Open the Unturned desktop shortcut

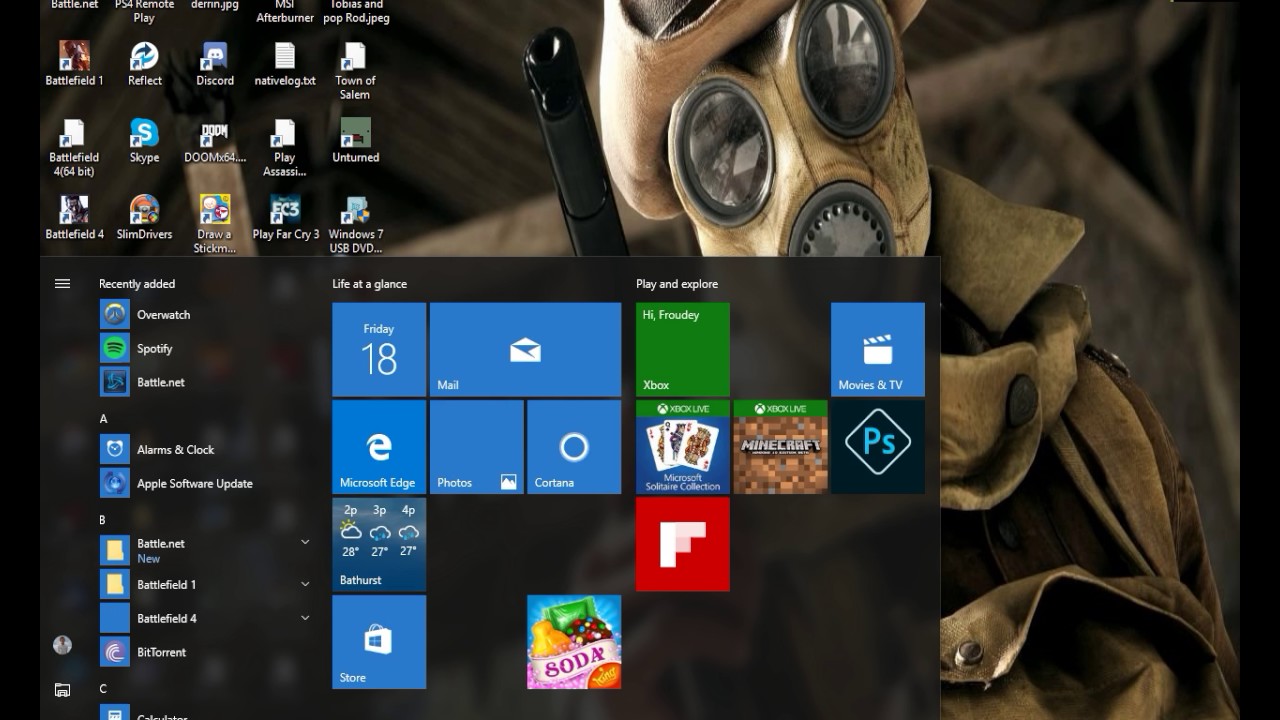click(355, 141)
